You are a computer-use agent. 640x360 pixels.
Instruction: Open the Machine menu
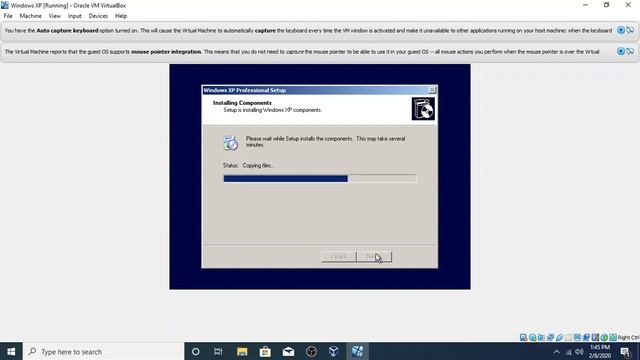click(31, 16)
